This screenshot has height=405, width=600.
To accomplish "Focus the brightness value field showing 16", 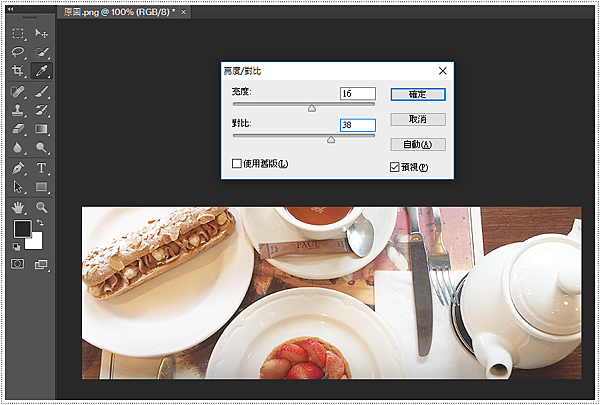I will (x=358, y=93).
